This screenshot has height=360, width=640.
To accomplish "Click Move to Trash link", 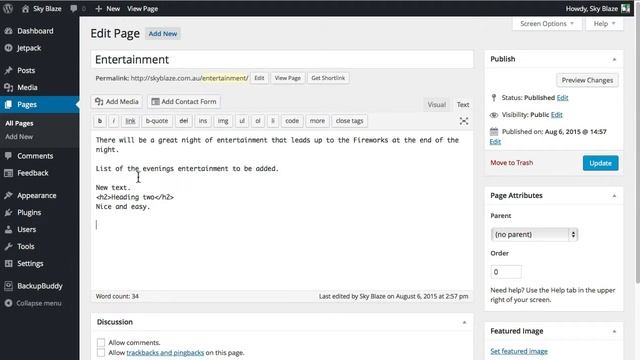I will (x=511, y=163).
